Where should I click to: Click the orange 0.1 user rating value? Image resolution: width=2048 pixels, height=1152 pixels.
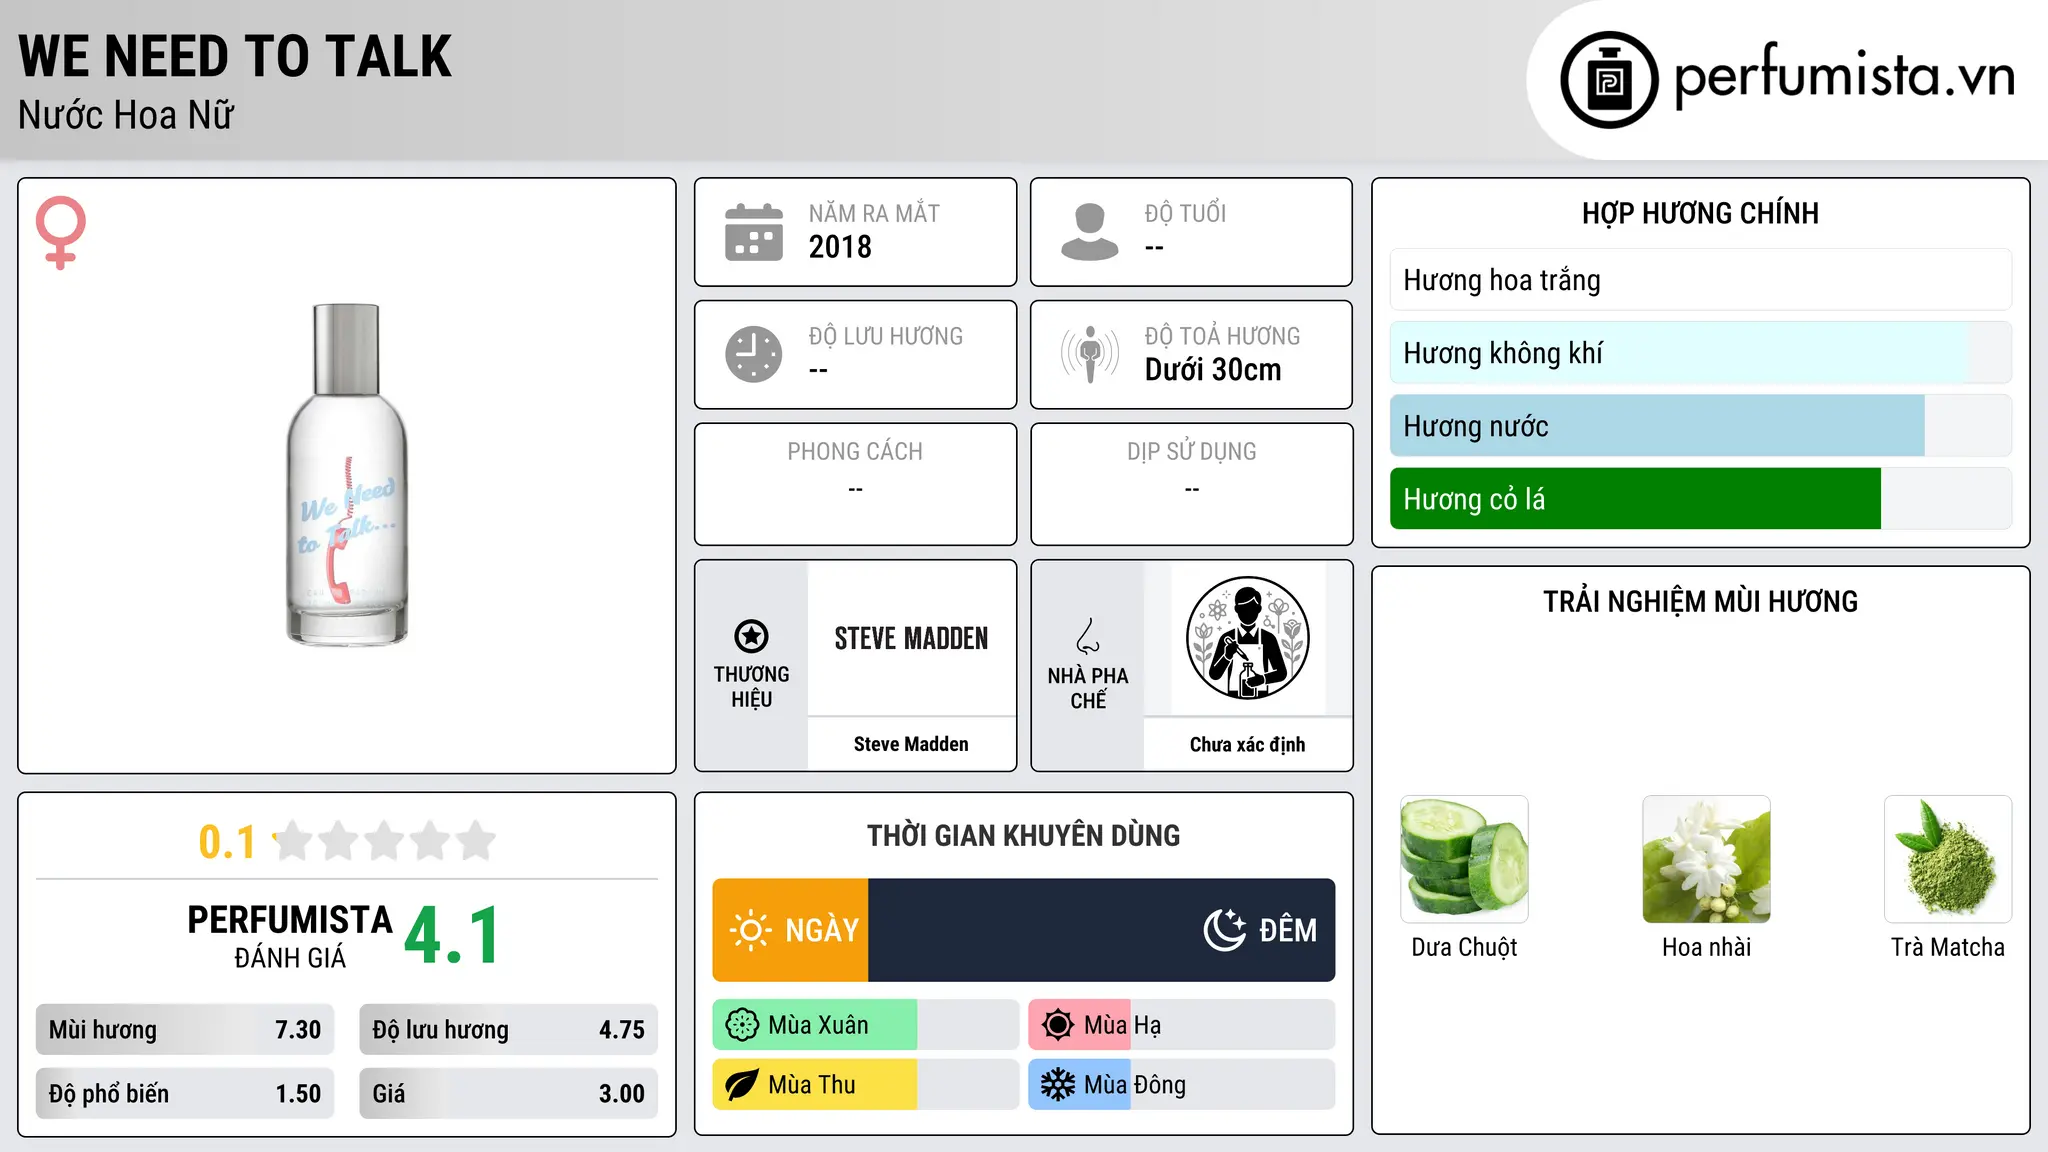(227, 842)
